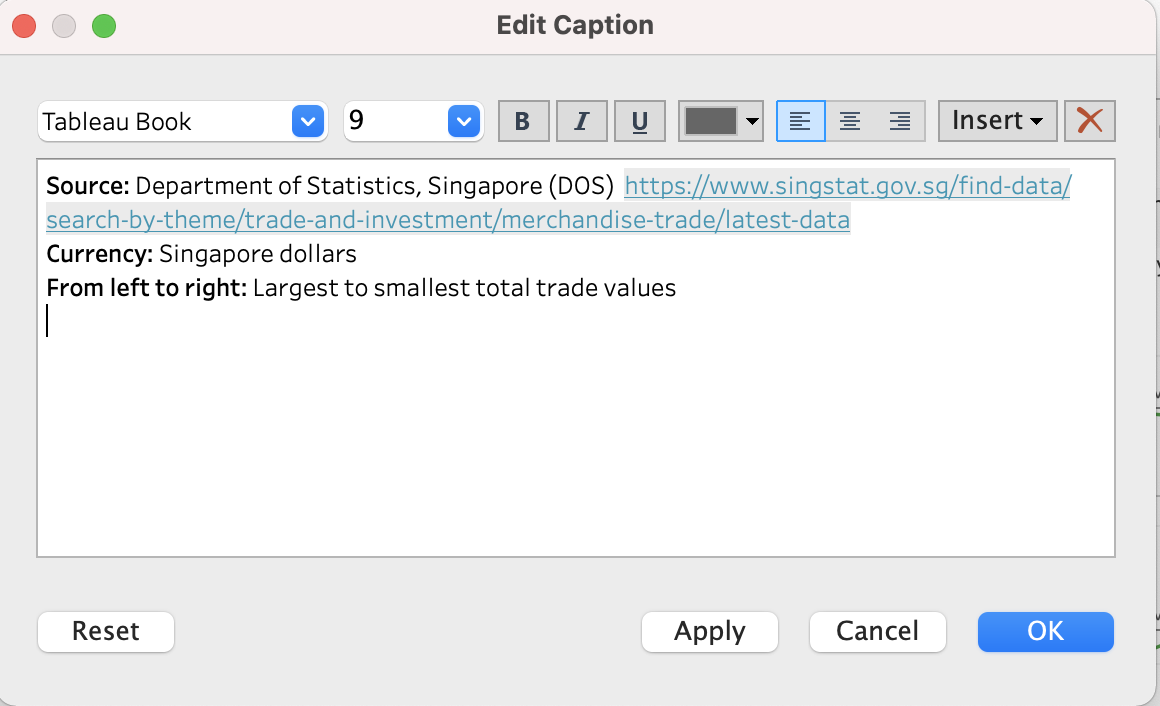Viewport: 1160px width, 706px height.
Task: Expand the text color dropdown arrow
Action: click(x=752, y=121)
